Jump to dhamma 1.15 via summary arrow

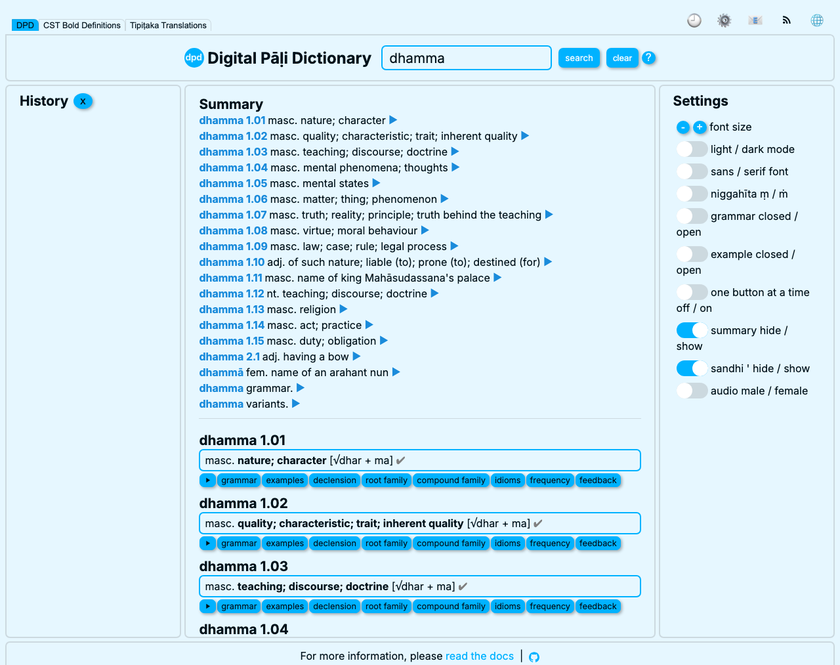(384, 341)
